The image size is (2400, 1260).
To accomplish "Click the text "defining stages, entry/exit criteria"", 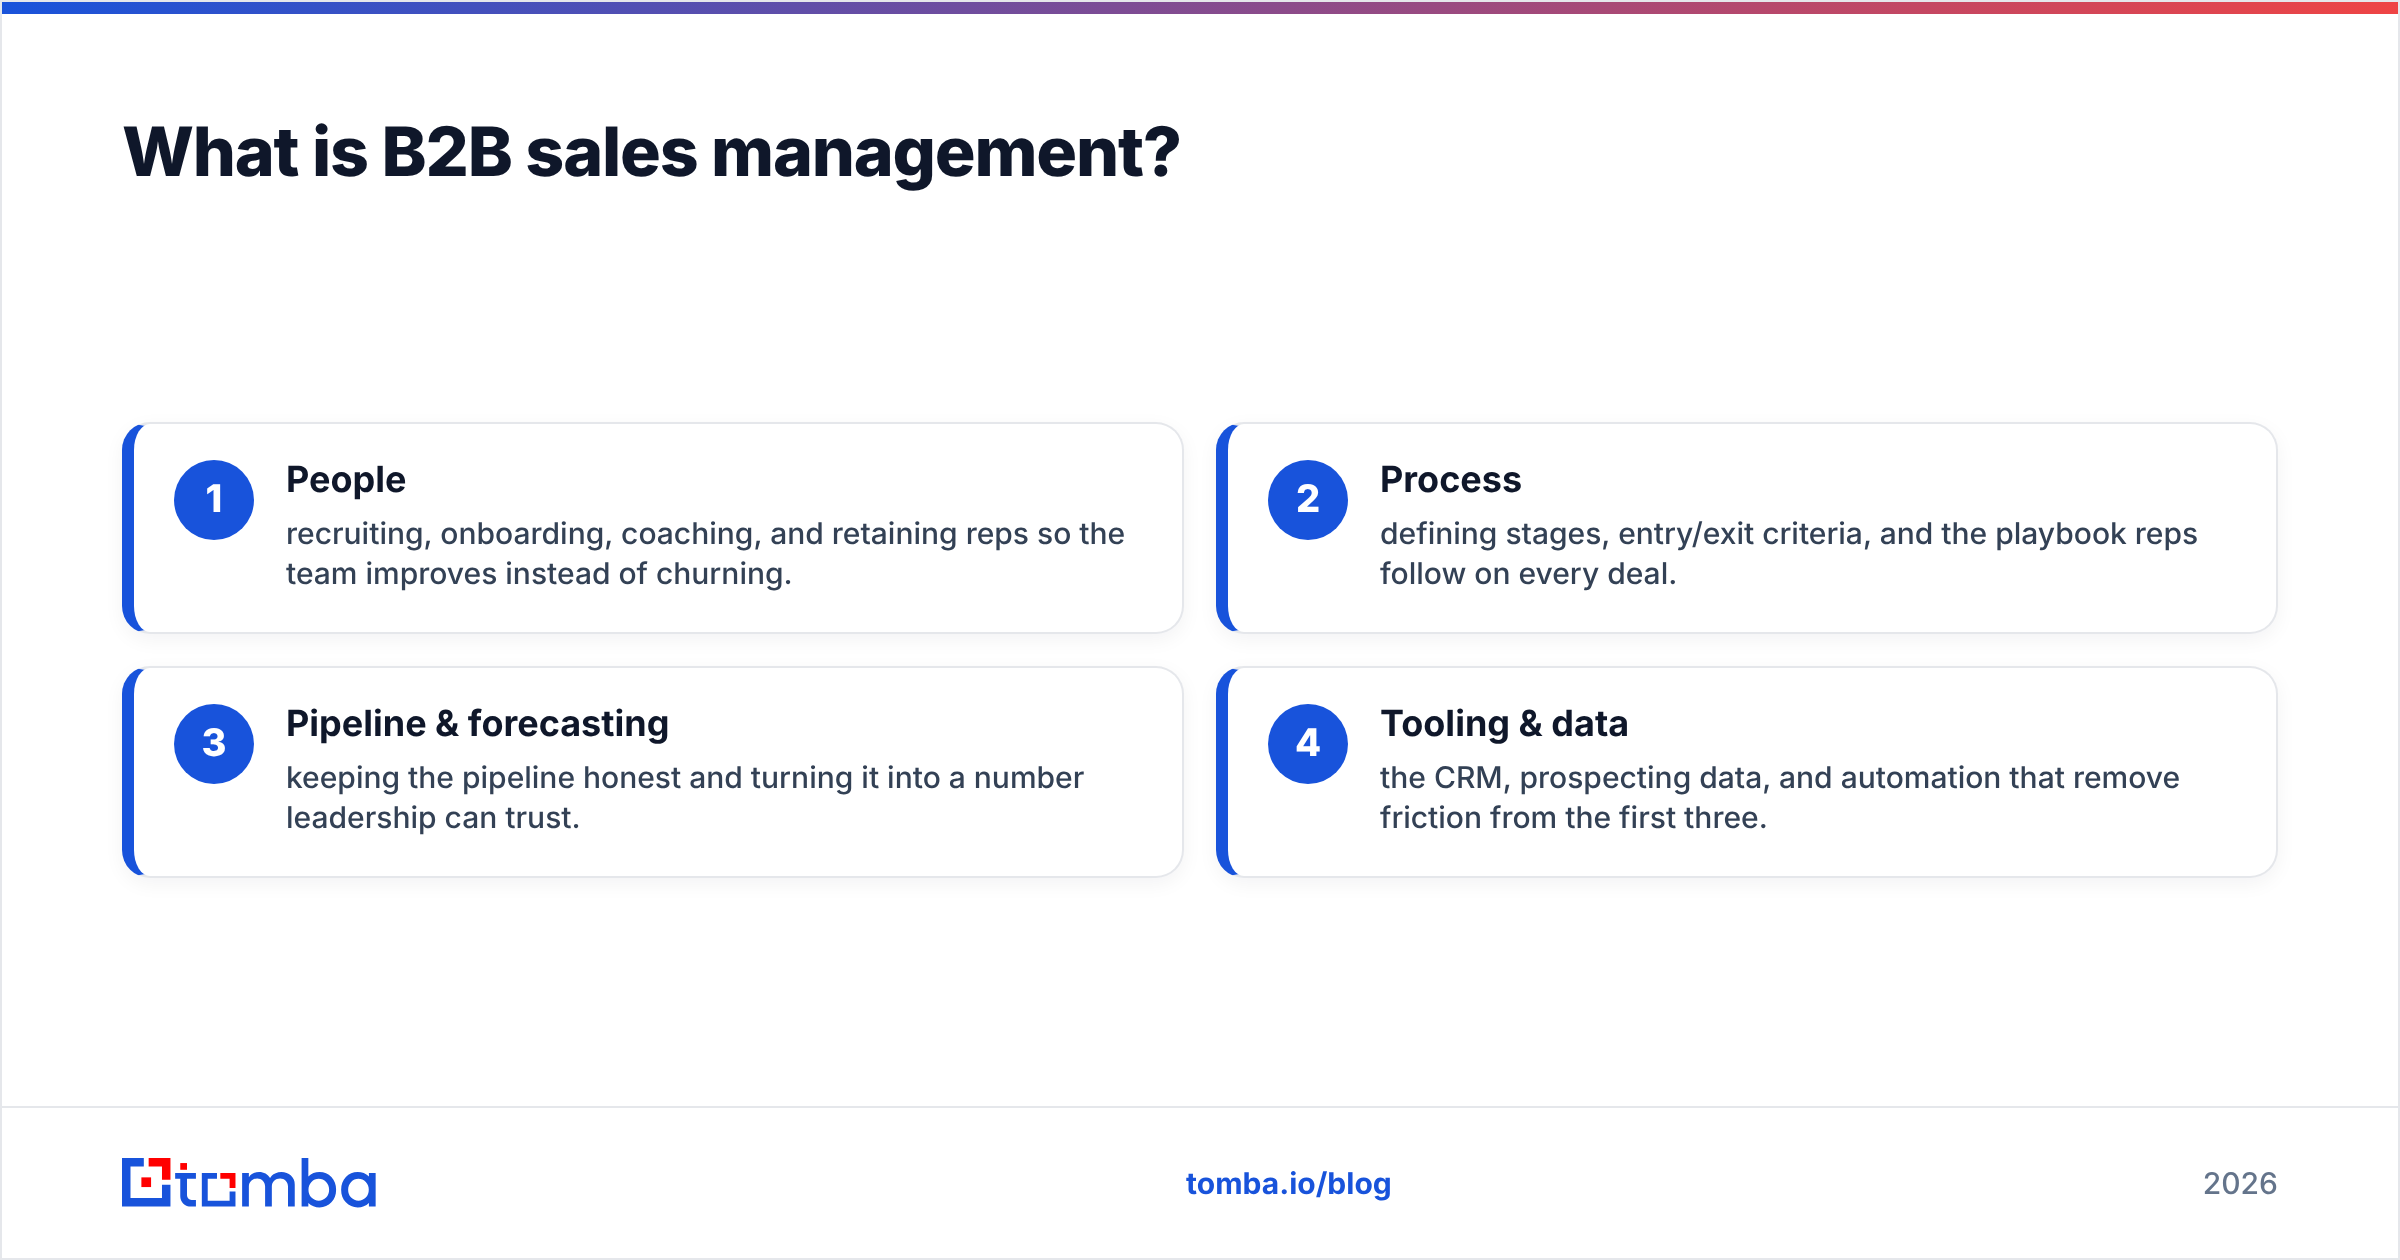I will 1624,535.
